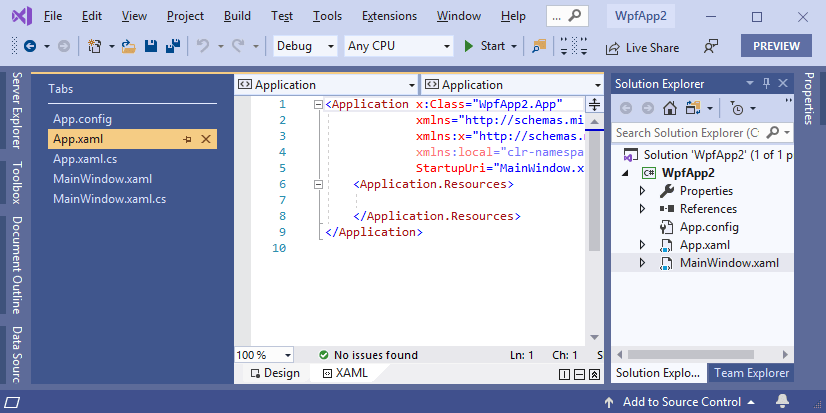Click the Navigate Backward arrow icon

29,46
